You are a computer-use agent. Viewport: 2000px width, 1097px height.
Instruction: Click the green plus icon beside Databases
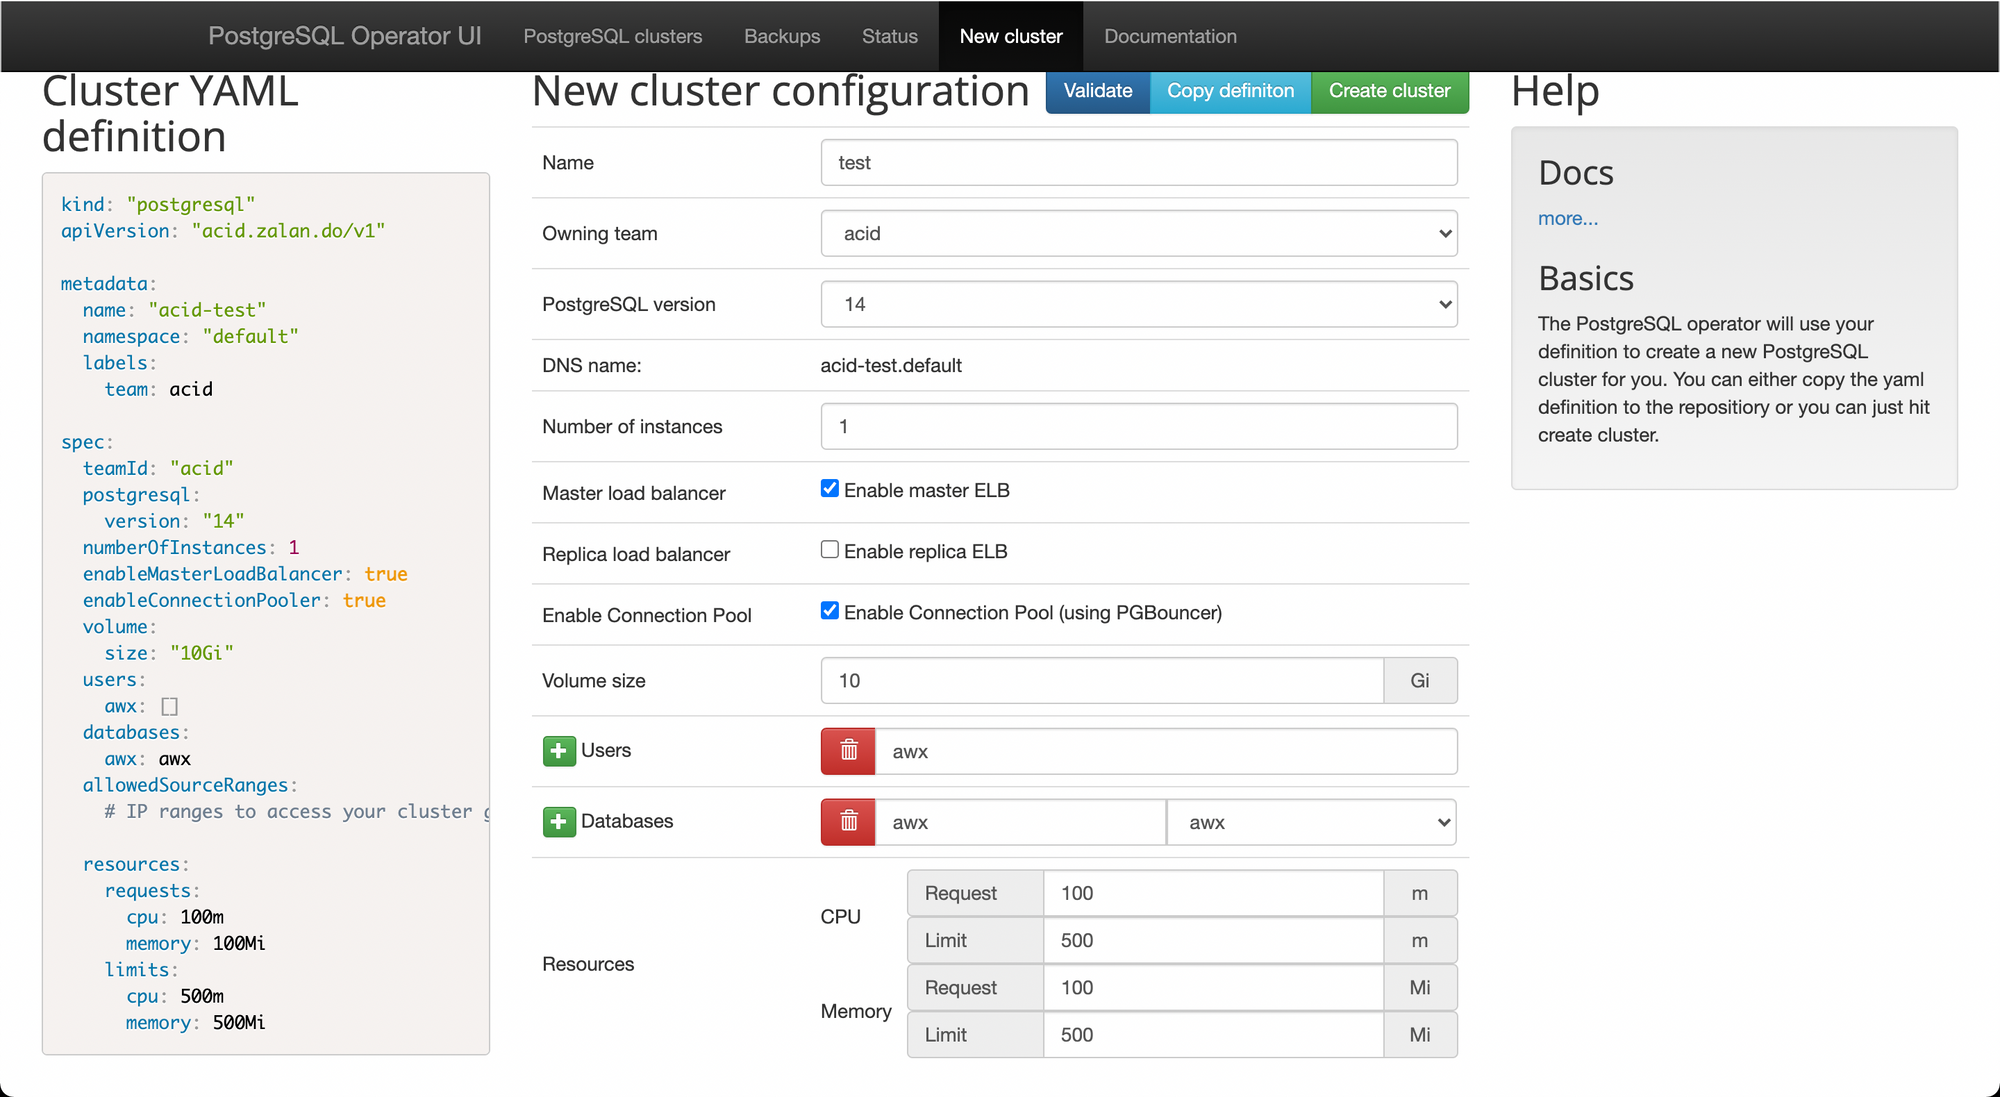[x=559, y=822]
